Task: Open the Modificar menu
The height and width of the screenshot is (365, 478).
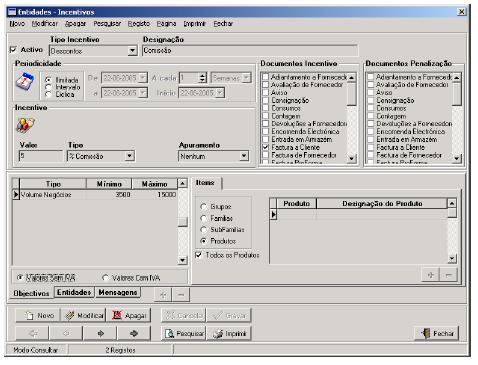Action: coord(45,24)
